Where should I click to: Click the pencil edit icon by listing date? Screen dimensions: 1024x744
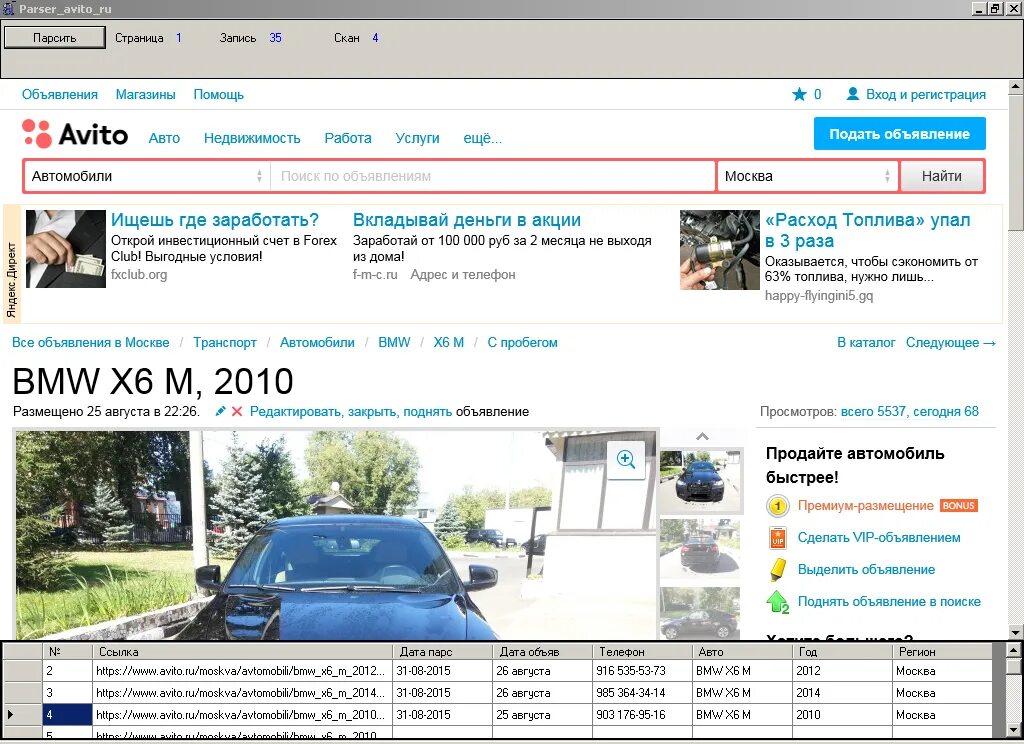(x=221, y=412)
